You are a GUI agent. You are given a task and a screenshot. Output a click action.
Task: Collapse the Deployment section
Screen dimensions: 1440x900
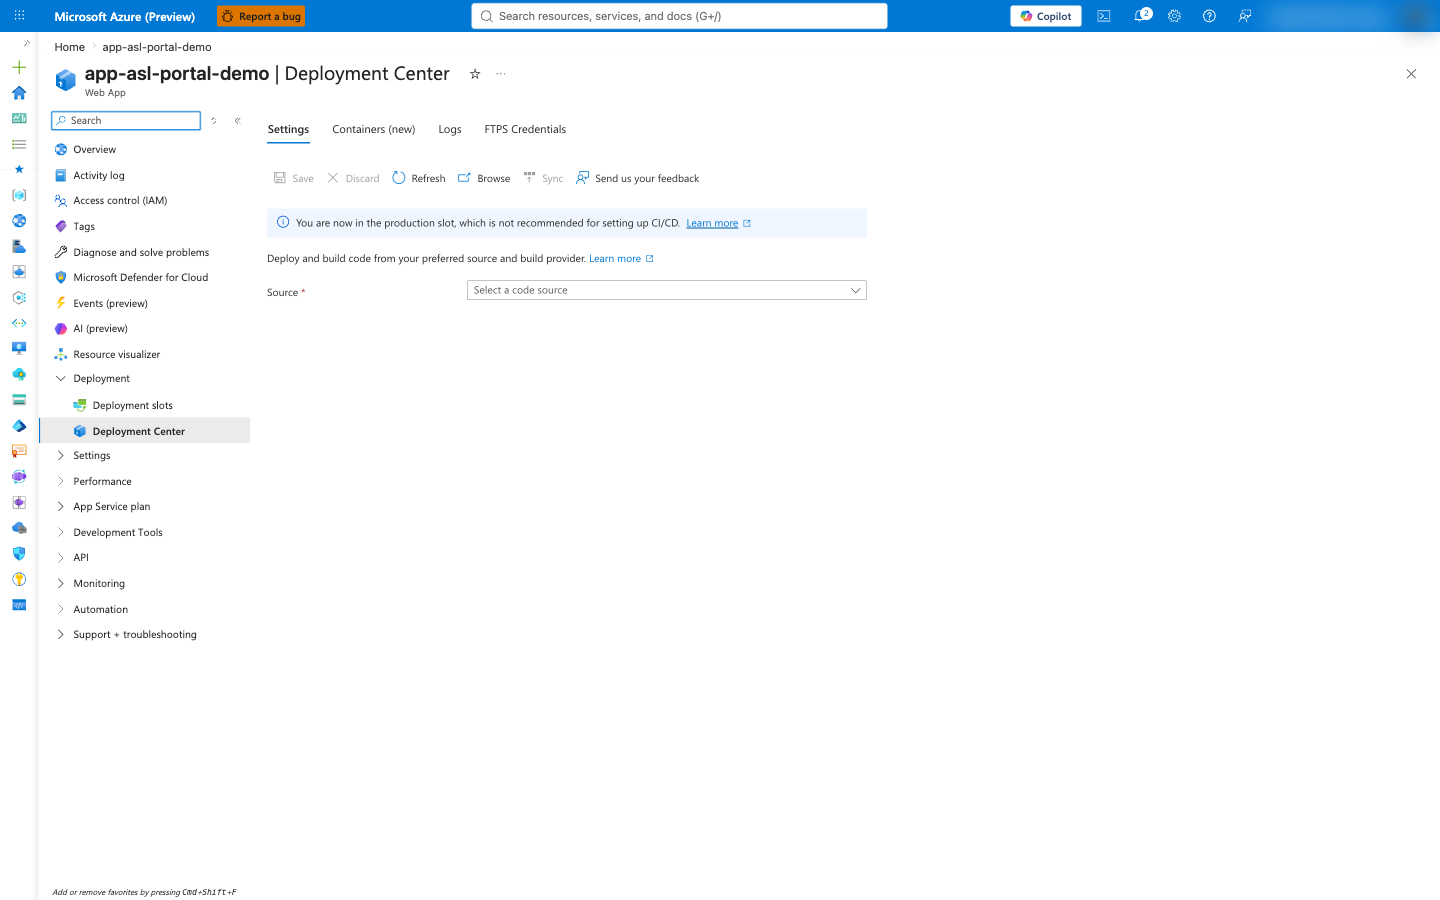(x=61, y=379)
